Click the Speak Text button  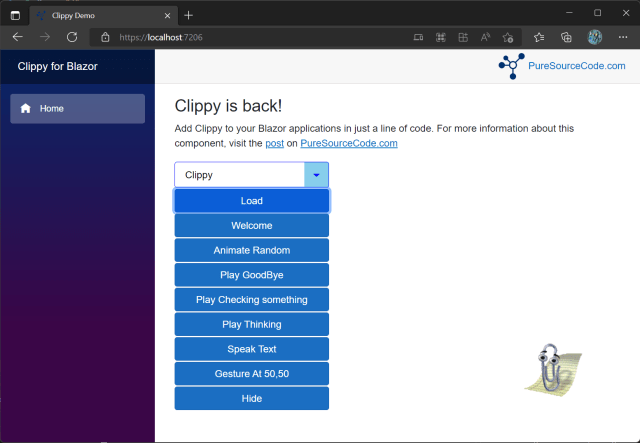click(x=251, y=349)
